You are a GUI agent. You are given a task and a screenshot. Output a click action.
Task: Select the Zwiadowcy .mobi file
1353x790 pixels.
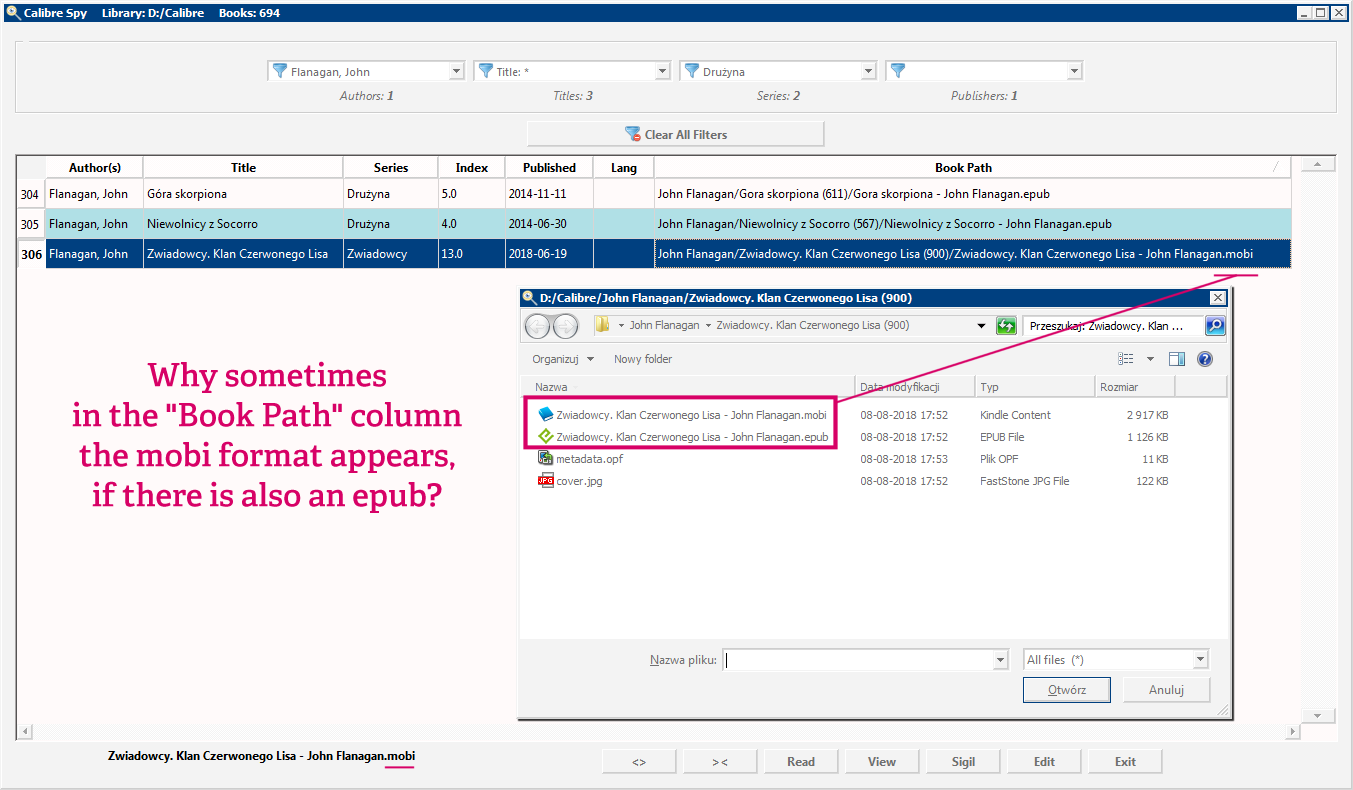pyautogui.click(x=682, y=415)
